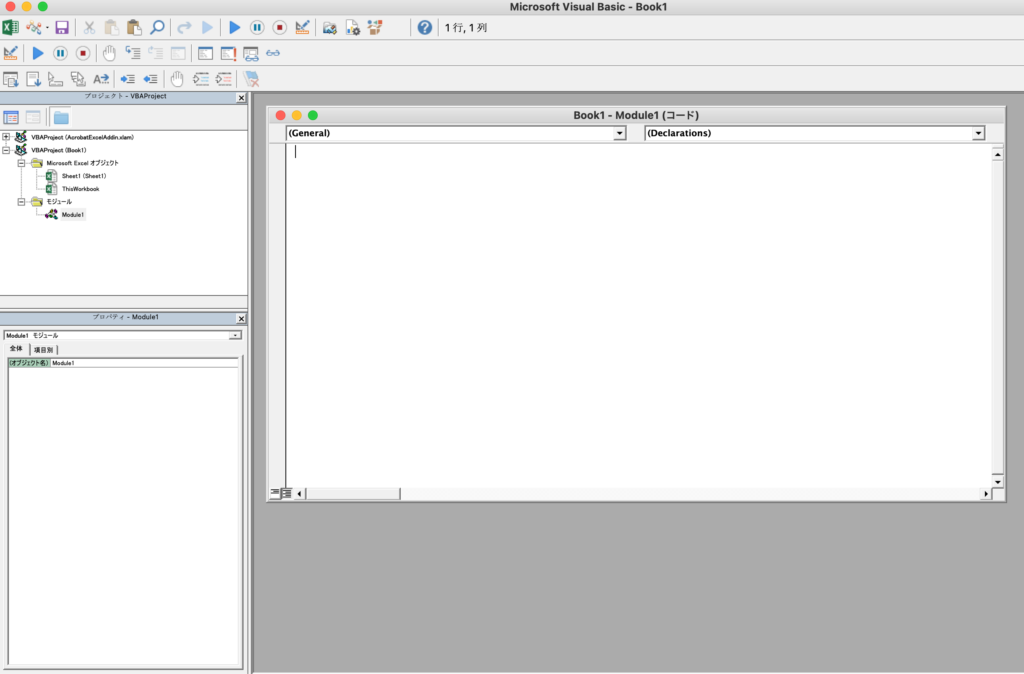This screenshot has width=1024, height=674.
Task: Click the List Properties/Methods icon
Action: (x=10, y=79)
